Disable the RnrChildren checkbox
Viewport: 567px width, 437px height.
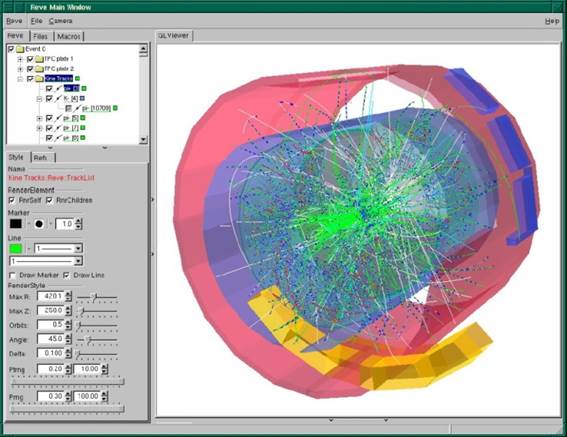[50, 200]
